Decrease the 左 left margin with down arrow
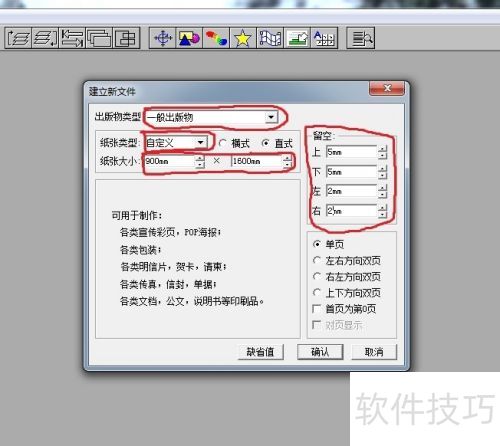The width and height of the screenshot is (500, 446). [383, 195]
